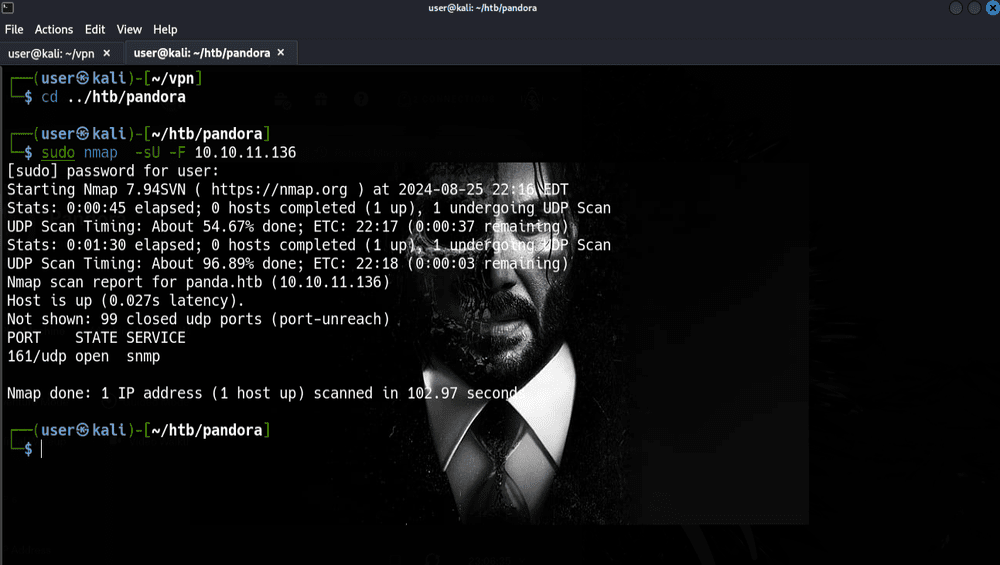Open the Edit menu
This screenshot has height=565, width=1000.
click(x=94, y=29)
